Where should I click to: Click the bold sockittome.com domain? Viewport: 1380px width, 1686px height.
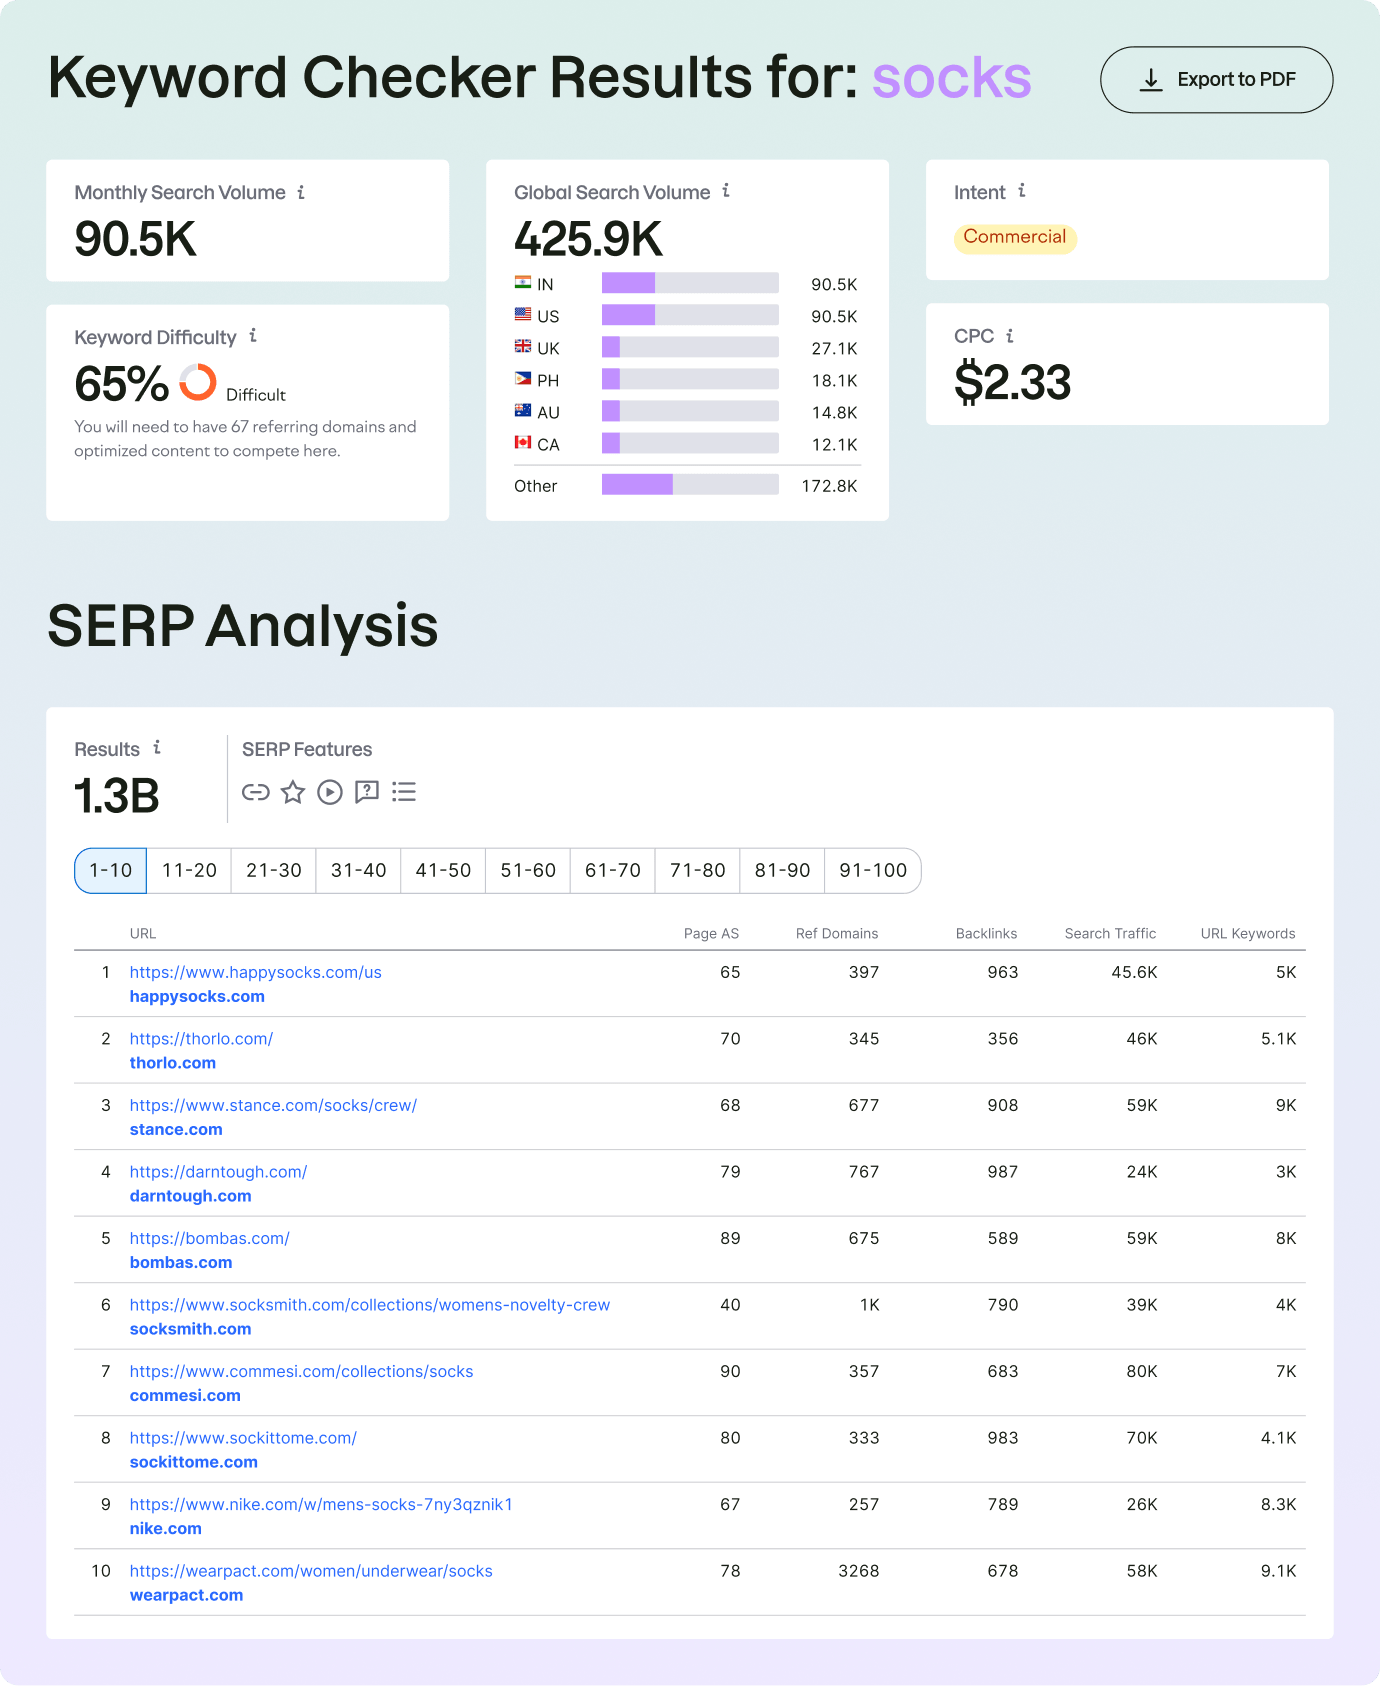click(194, 1462)
